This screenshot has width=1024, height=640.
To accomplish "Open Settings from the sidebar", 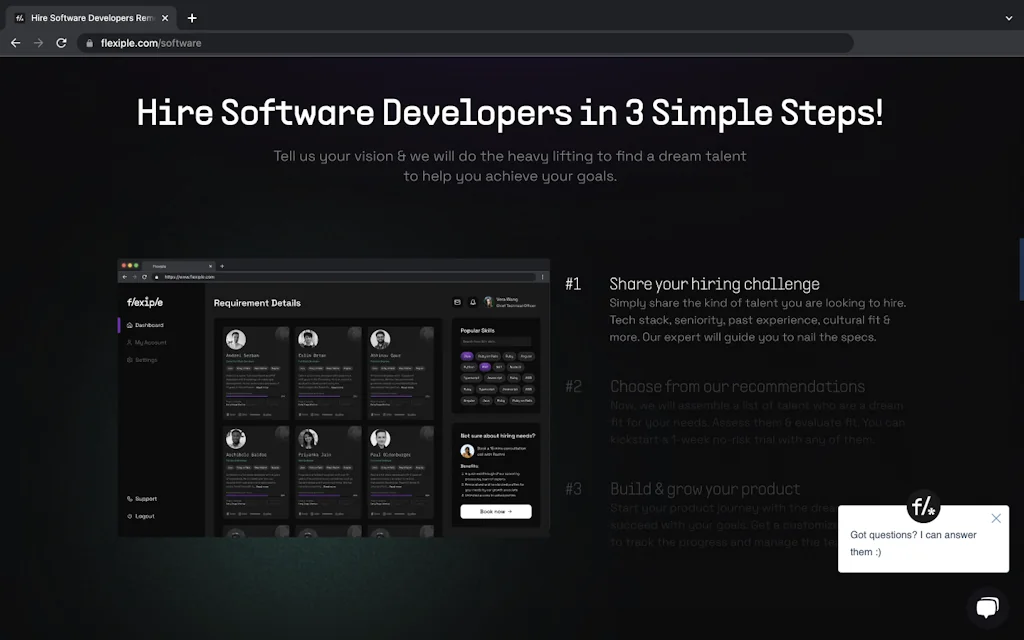I will (146, 360).
